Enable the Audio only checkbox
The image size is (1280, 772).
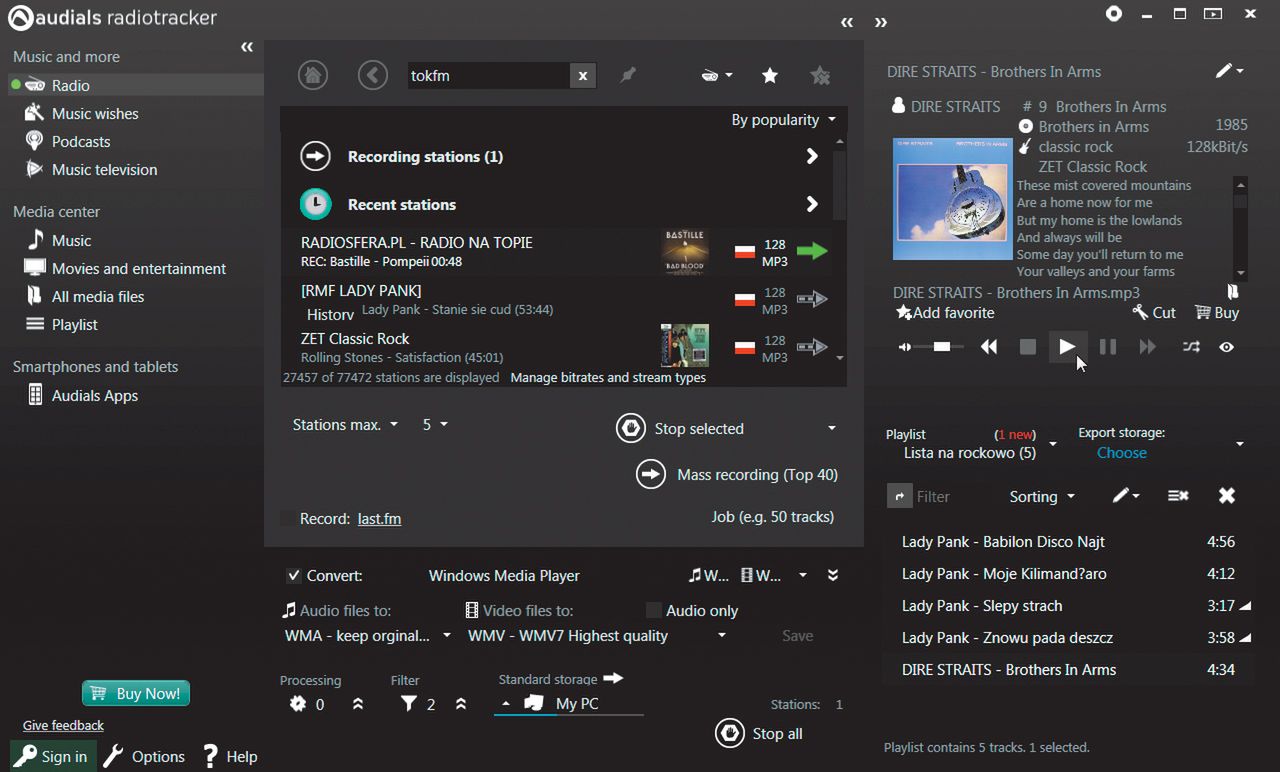point(654,610)
